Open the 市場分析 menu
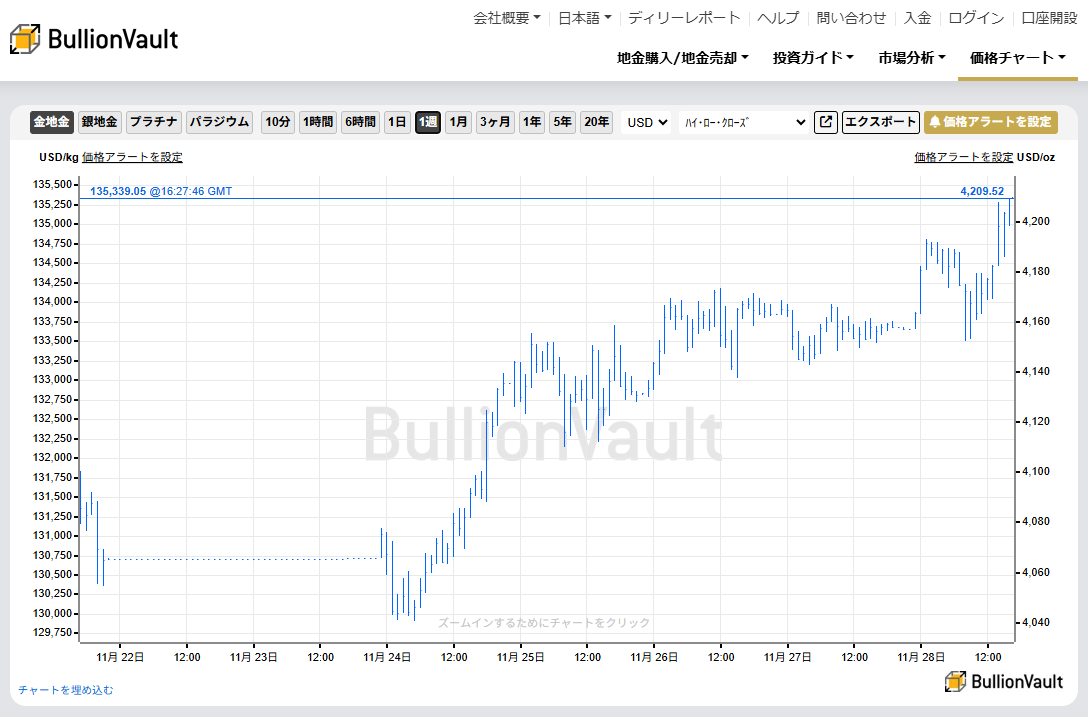The image size is (1088, 717). coord(910,58)
